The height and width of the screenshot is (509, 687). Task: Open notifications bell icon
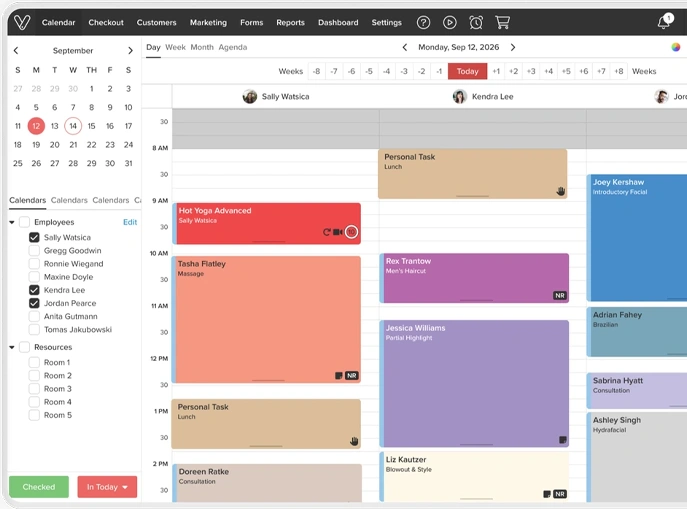(664, 22)
